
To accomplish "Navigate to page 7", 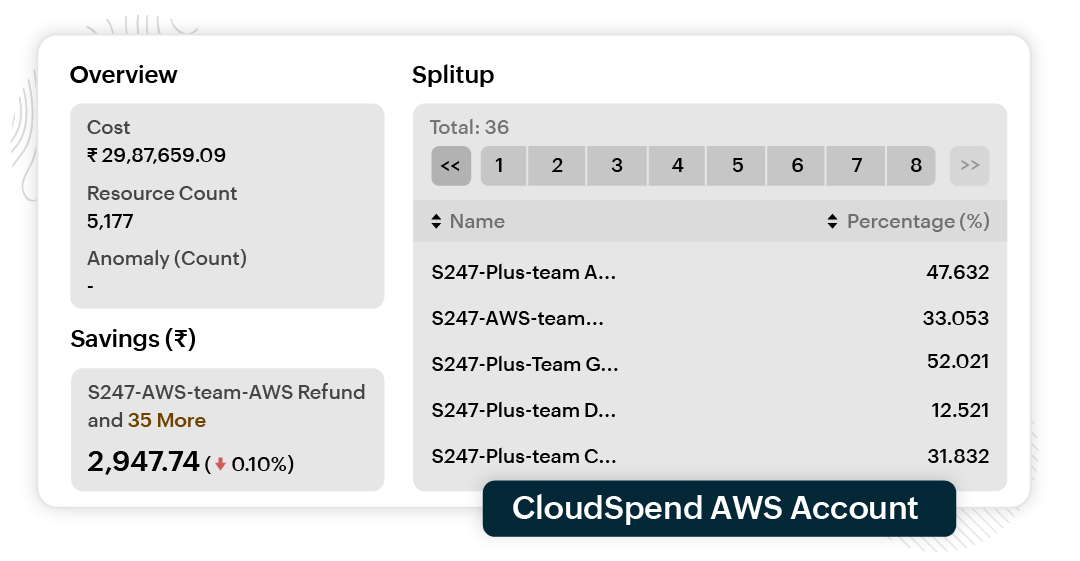I will coord(857,166).
